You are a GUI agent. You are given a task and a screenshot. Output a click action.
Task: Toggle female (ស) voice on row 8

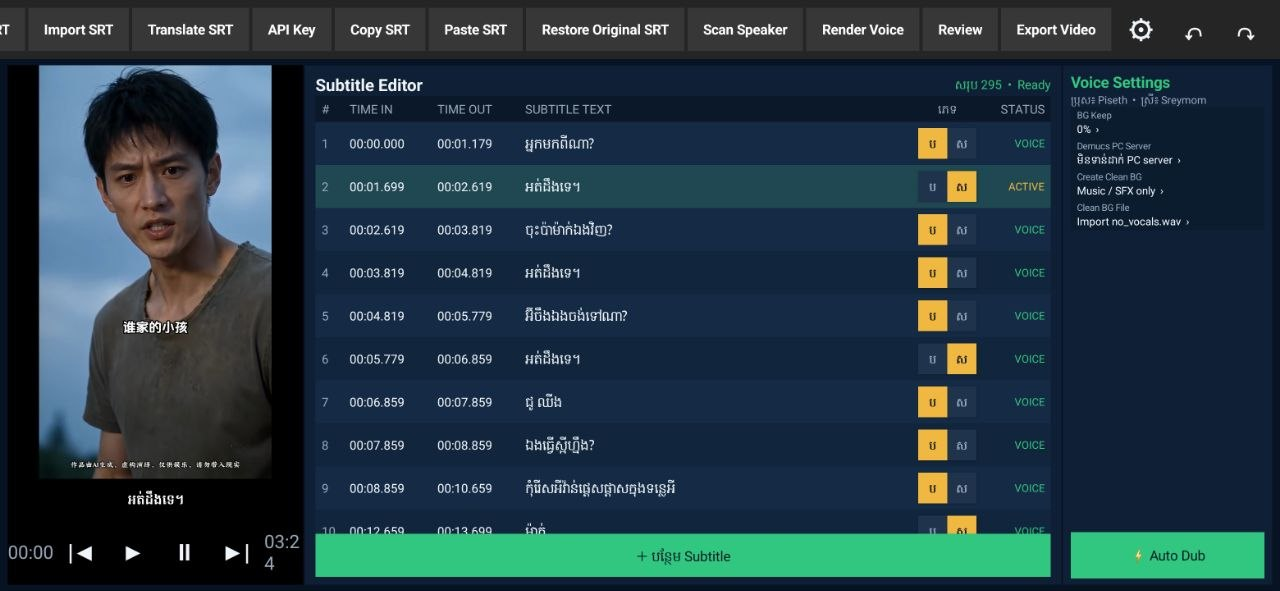pyautogui.click(x=962, y=445)
